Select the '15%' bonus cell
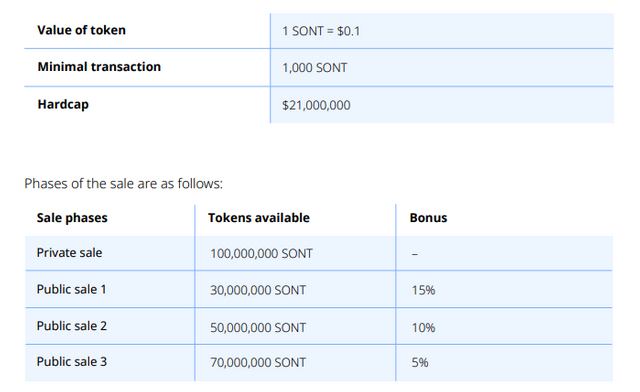The height and width of the screenshot is (392, 640). click(423, 290)
